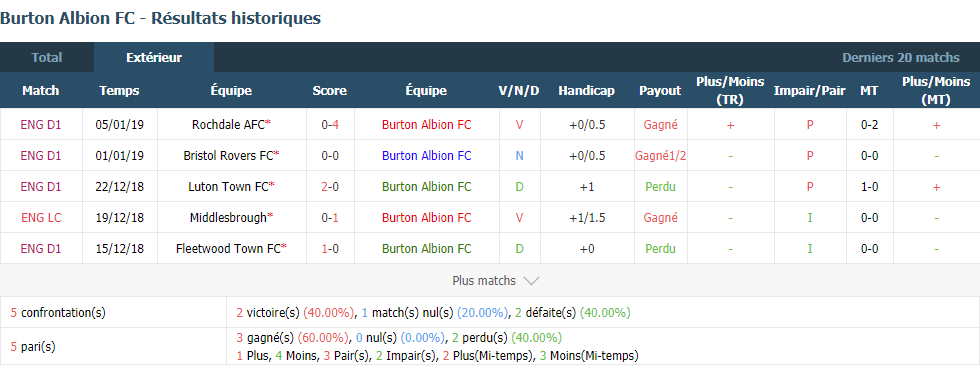The image size is (980, 366).
Task: Expand the Plus matchs chevron arrow
Action: tap(531, 281)
